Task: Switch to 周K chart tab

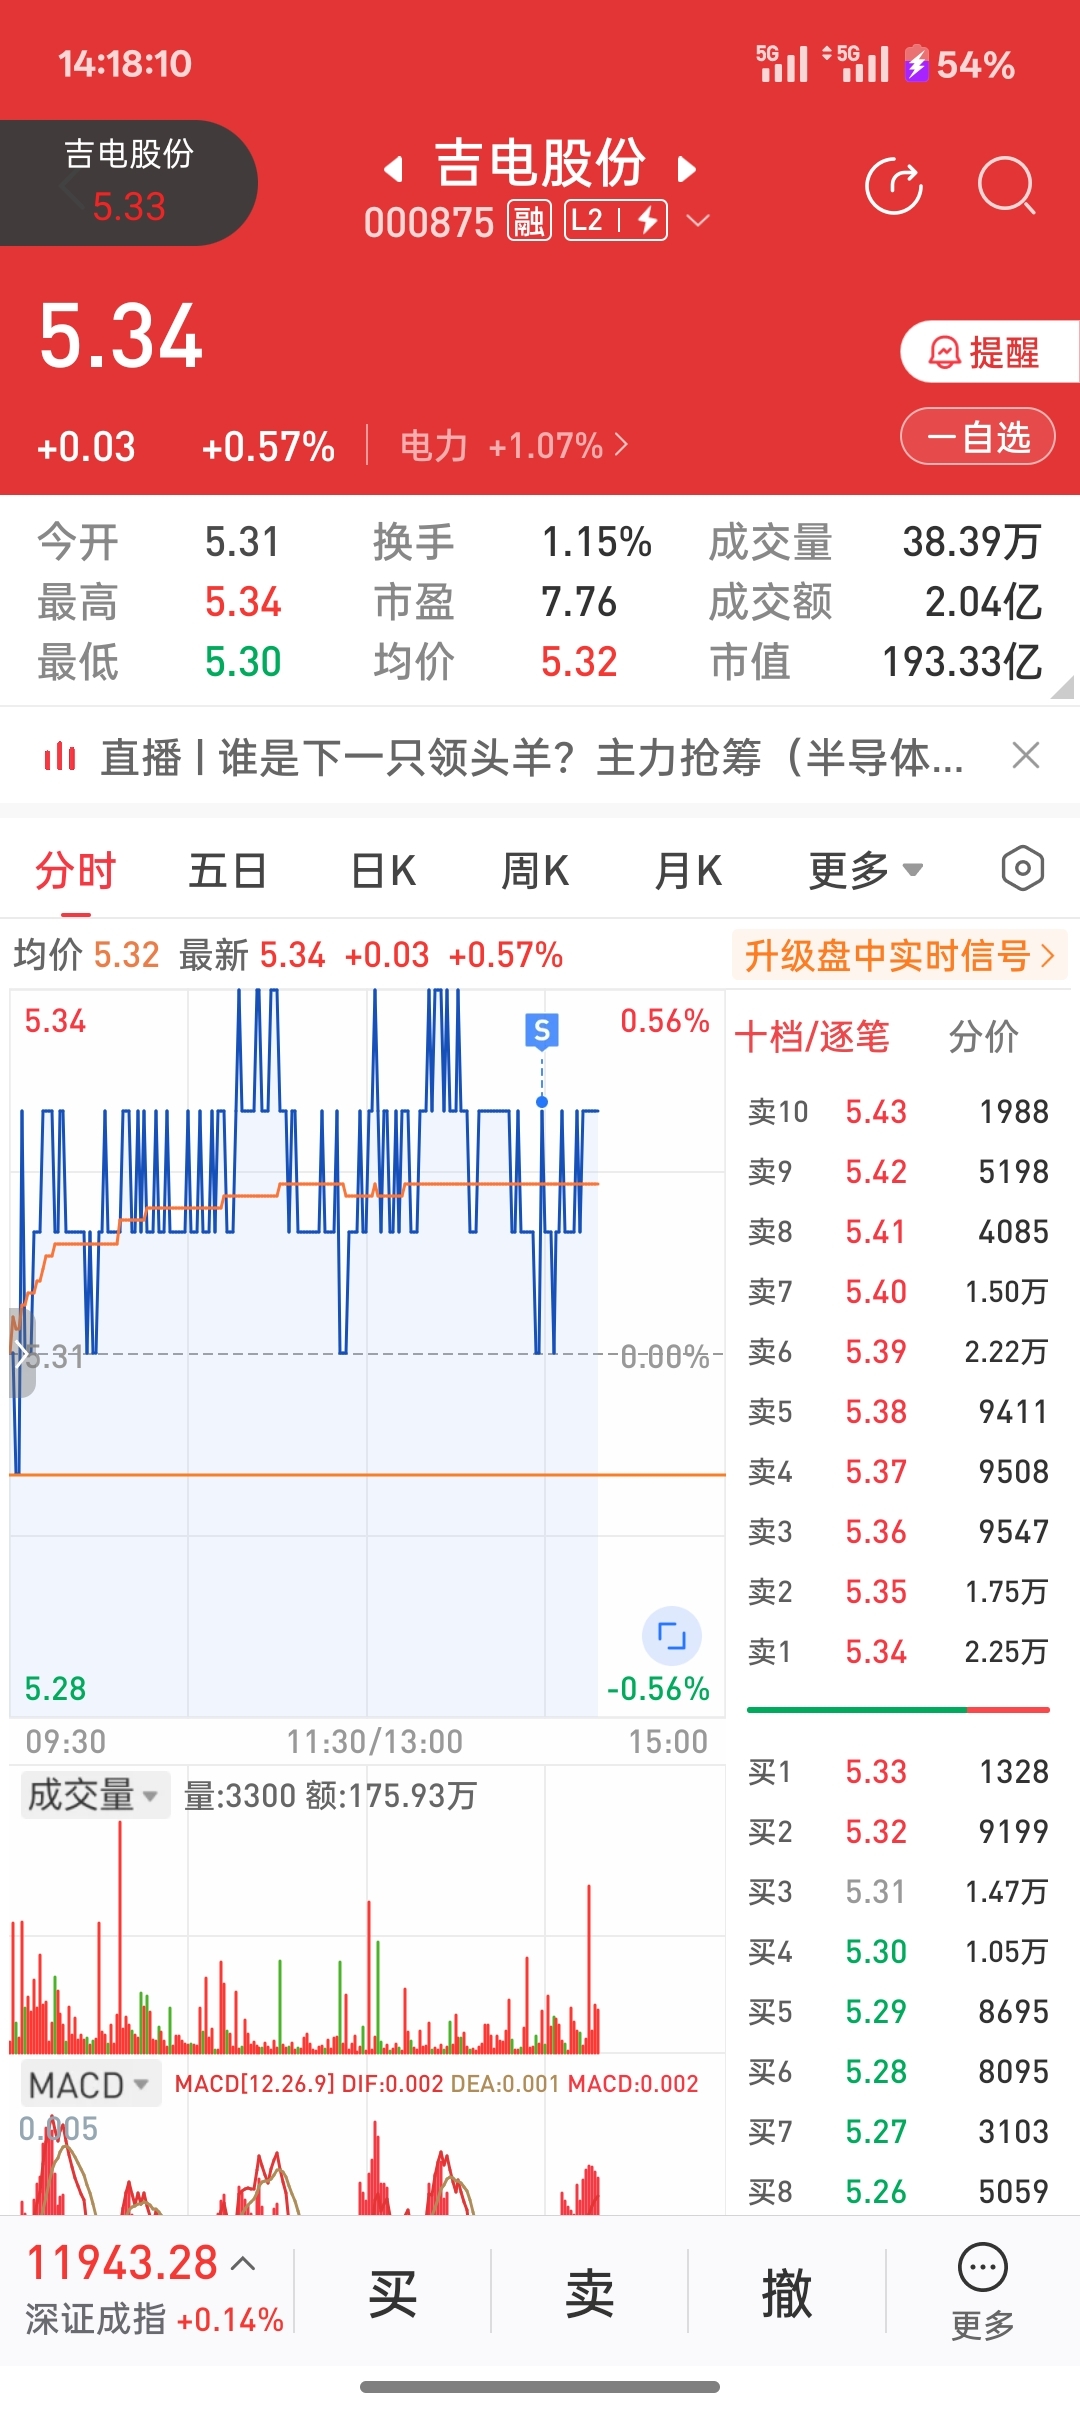Action: coord(535,870)
